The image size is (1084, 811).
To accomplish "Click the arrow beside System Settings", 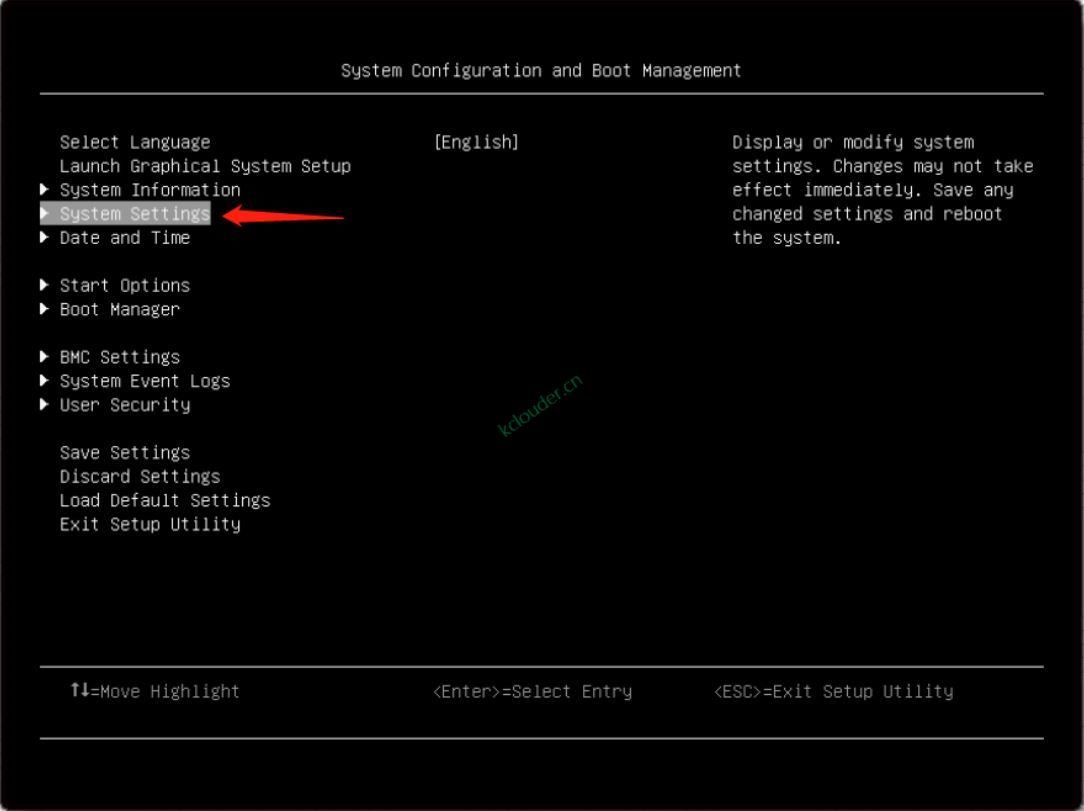I will [x=44, y=214].
